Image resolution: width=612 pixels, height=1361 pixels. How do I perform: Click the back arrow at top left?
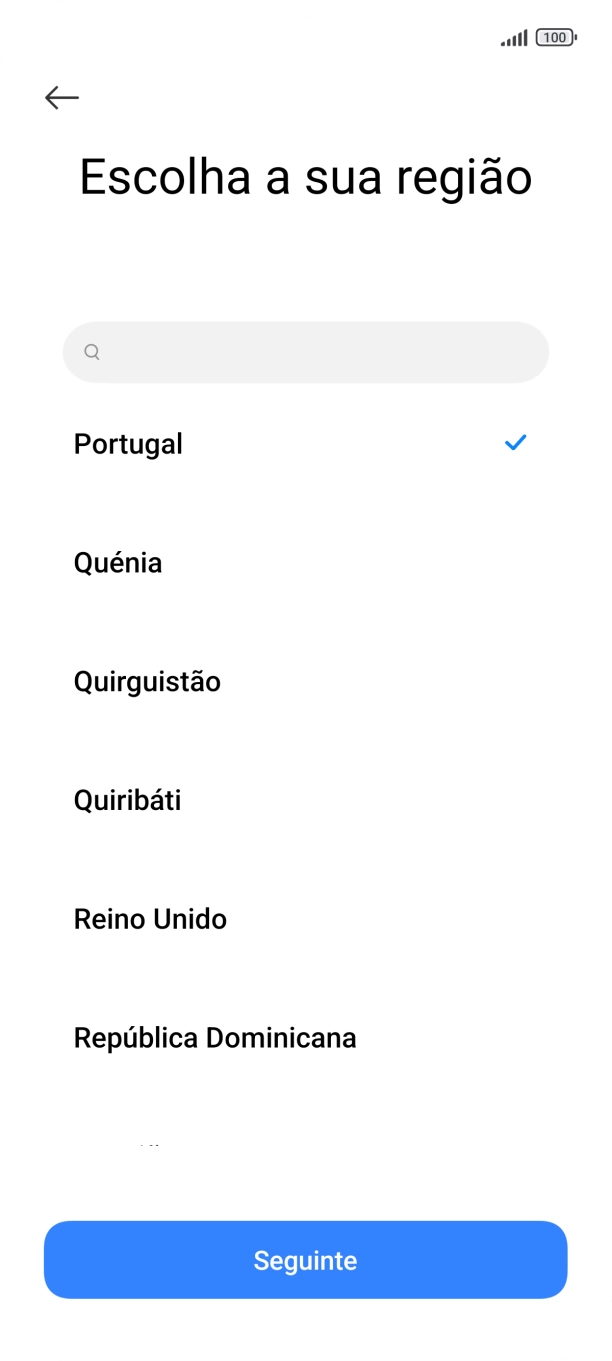(x=61, y=97)
